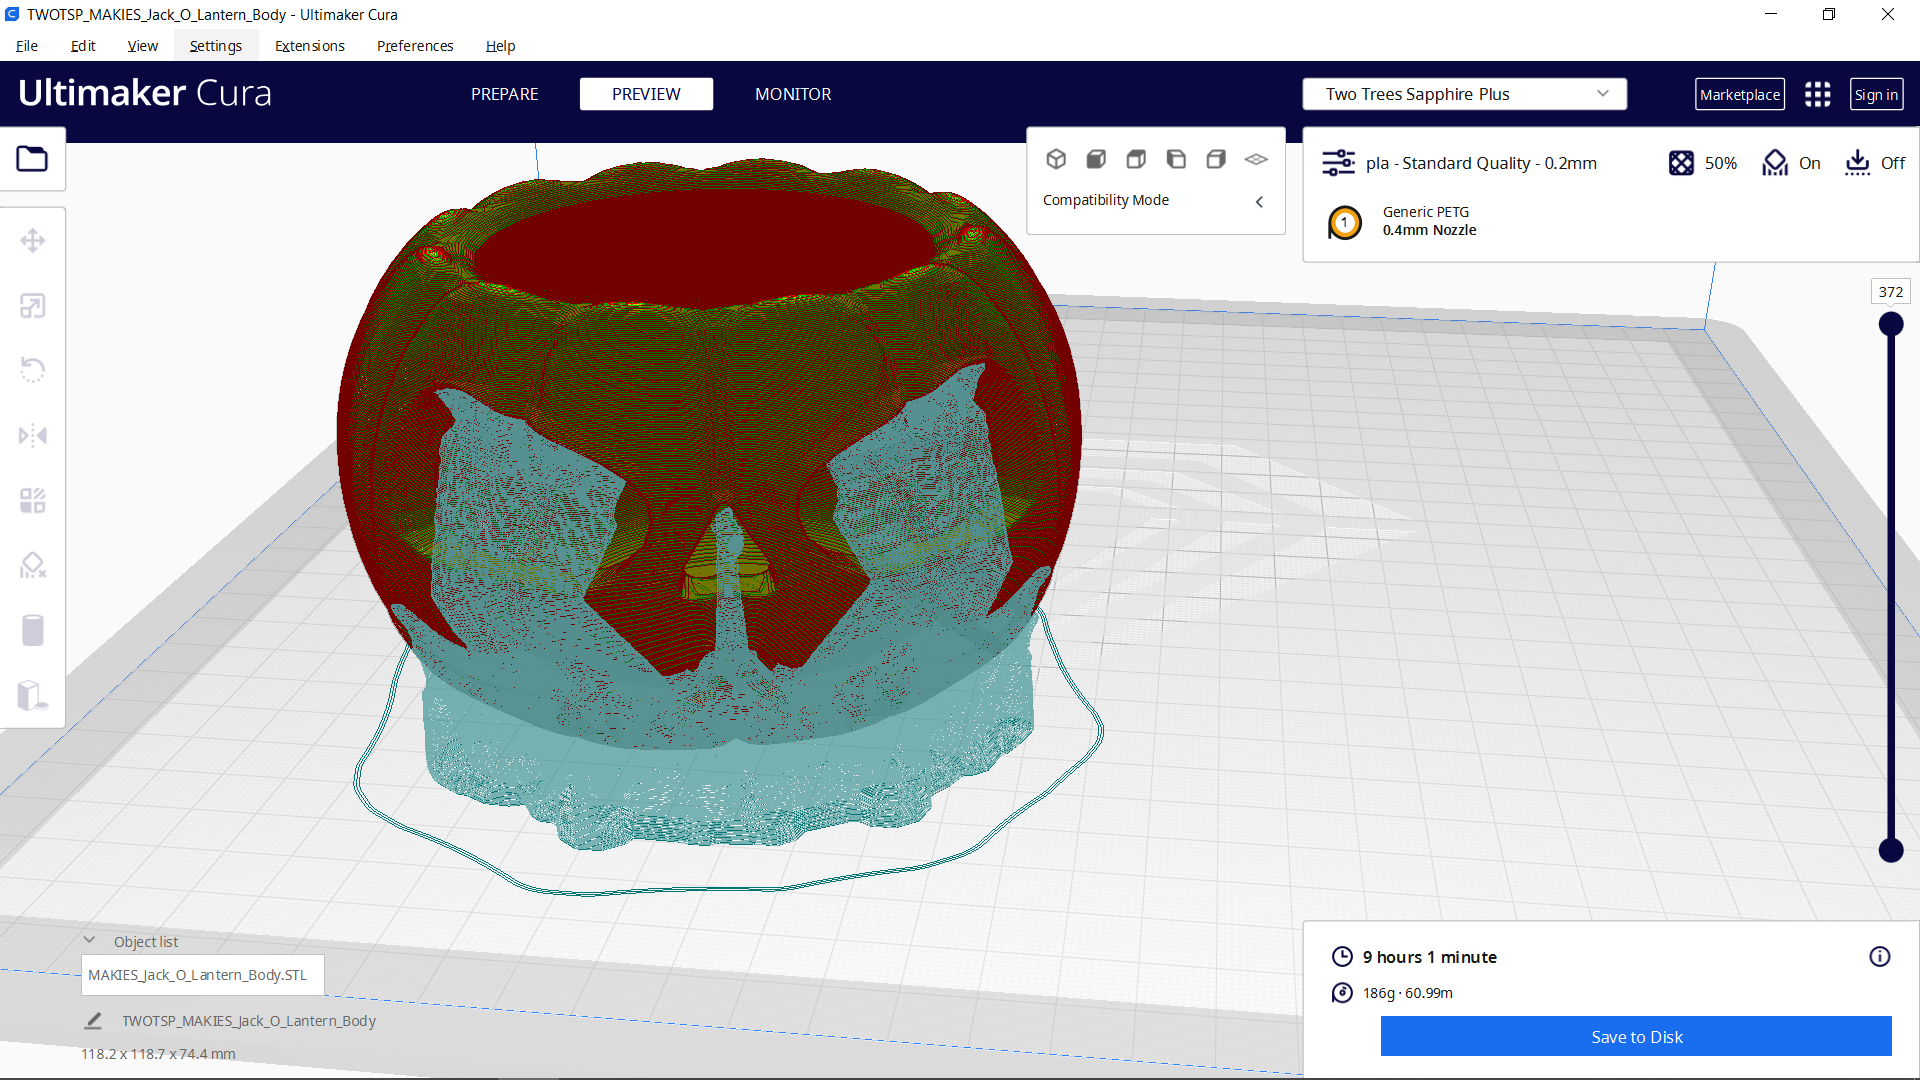Show print time info details icon

pos(1880,957)
